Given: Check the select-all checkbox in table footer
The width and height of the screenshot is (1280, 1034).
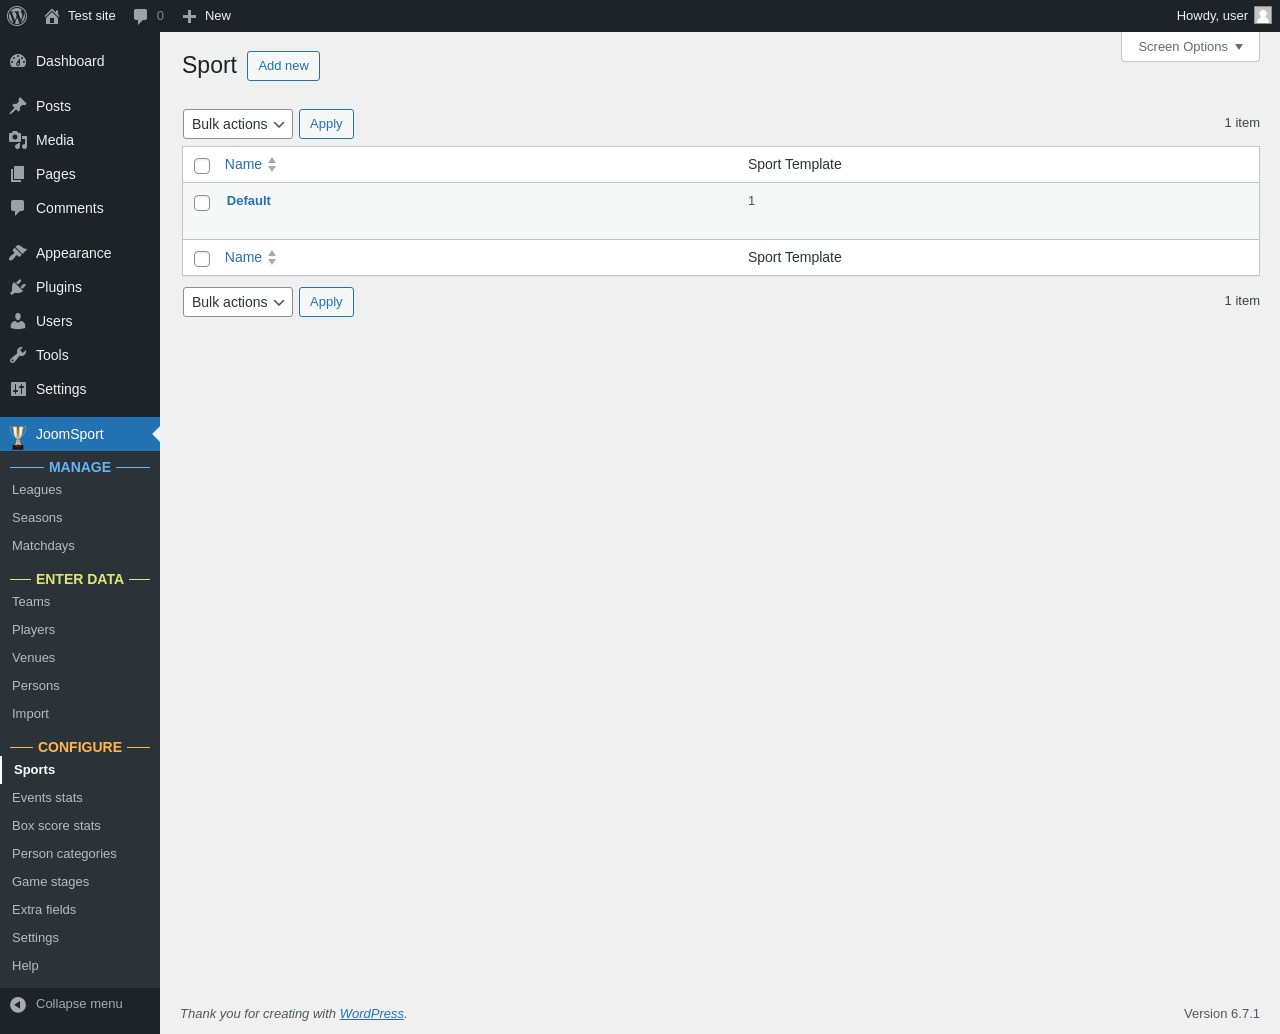Looking at the screenshot, I should pos(202,259).
